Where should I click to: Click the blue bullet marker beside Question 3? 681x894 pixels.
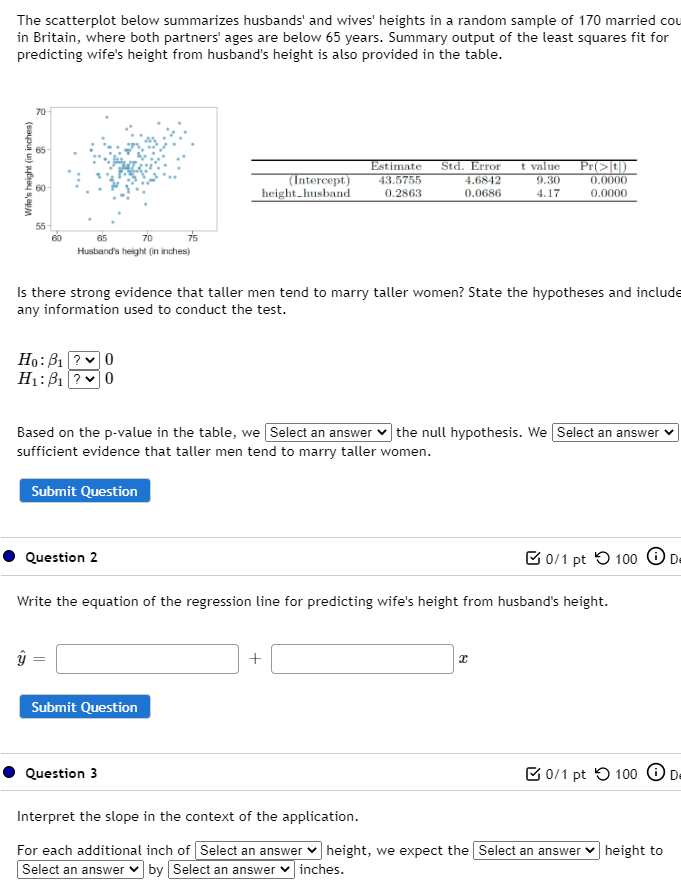(8, 773)
